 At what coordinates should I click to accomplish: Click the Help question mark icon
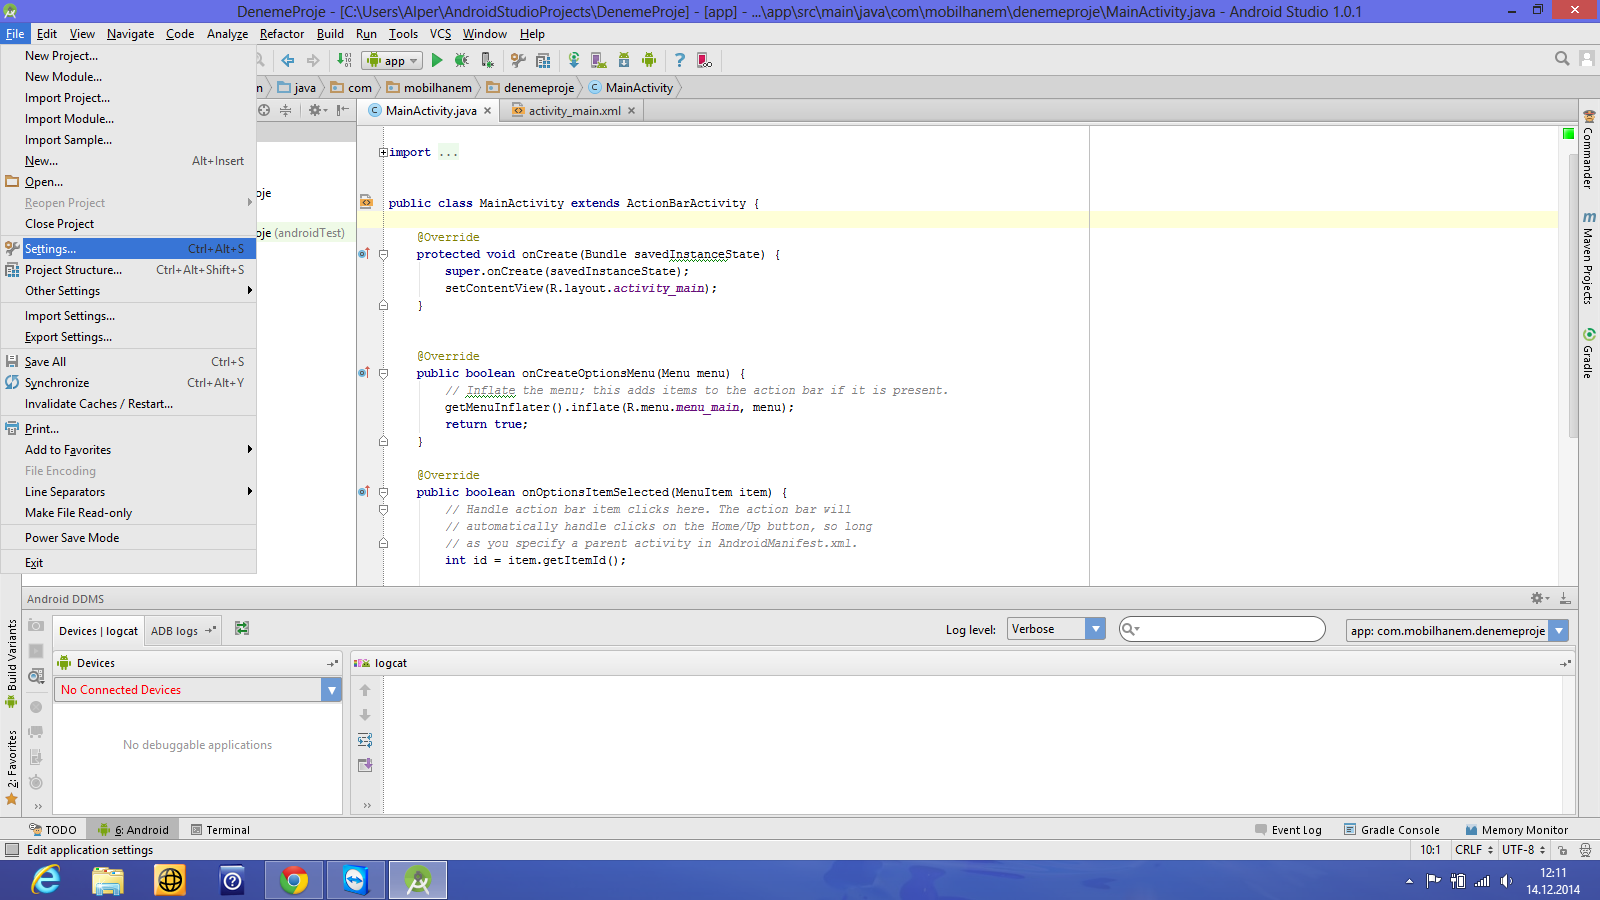click(680, 61)
